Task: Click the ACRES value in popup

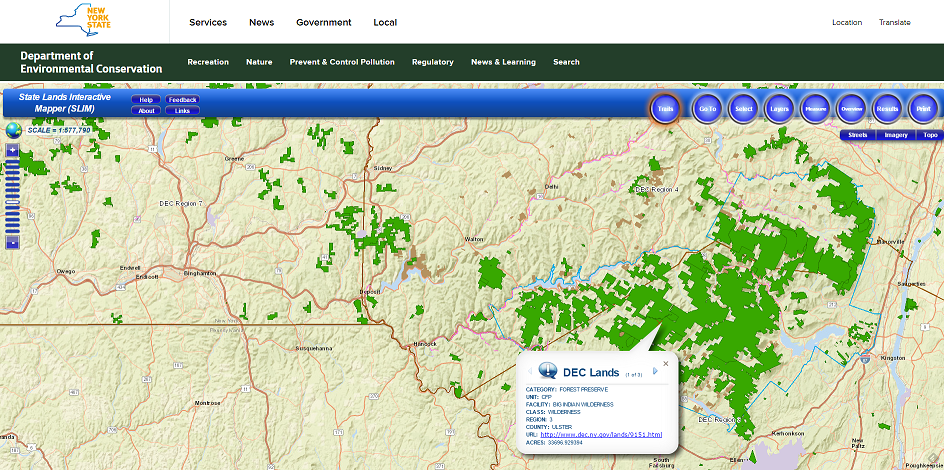Action: click(565, 442)
